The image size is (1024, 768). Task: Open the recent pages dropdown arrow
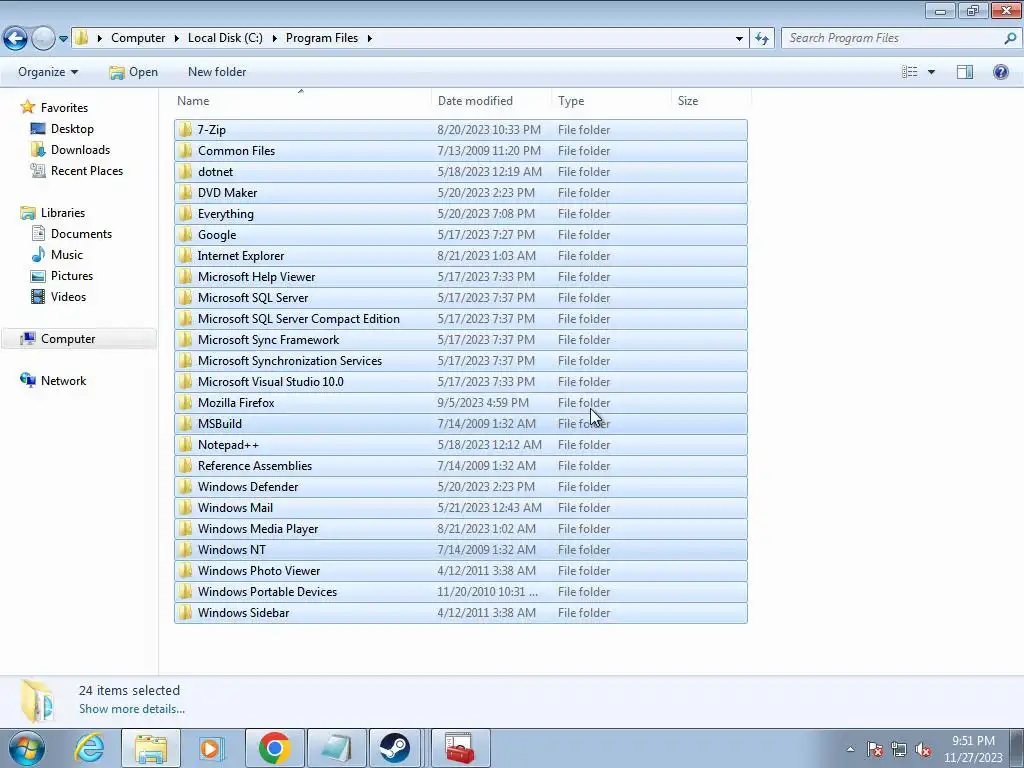pos(63,39)
